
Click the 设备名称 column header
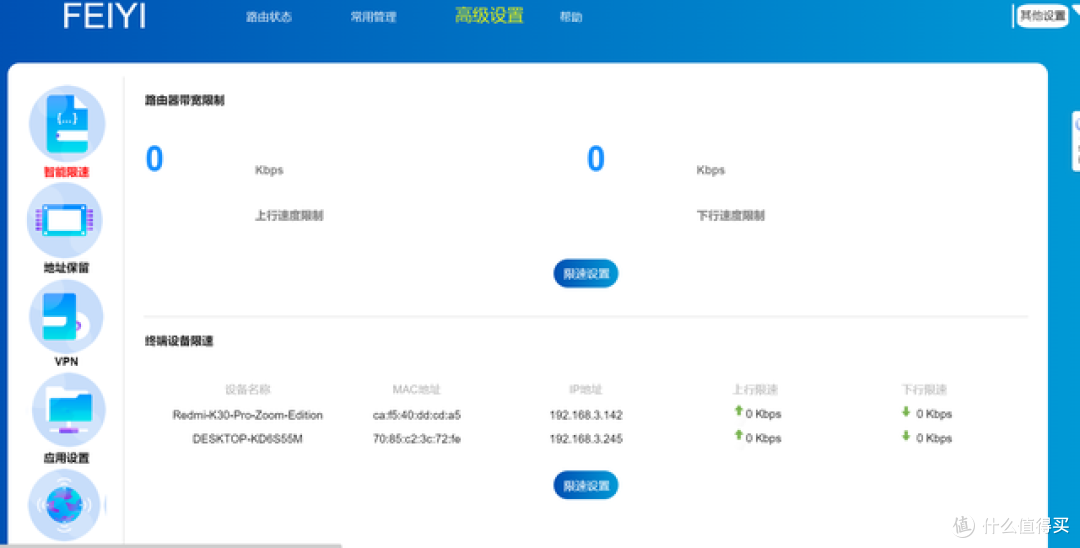(x=247, y=390)
